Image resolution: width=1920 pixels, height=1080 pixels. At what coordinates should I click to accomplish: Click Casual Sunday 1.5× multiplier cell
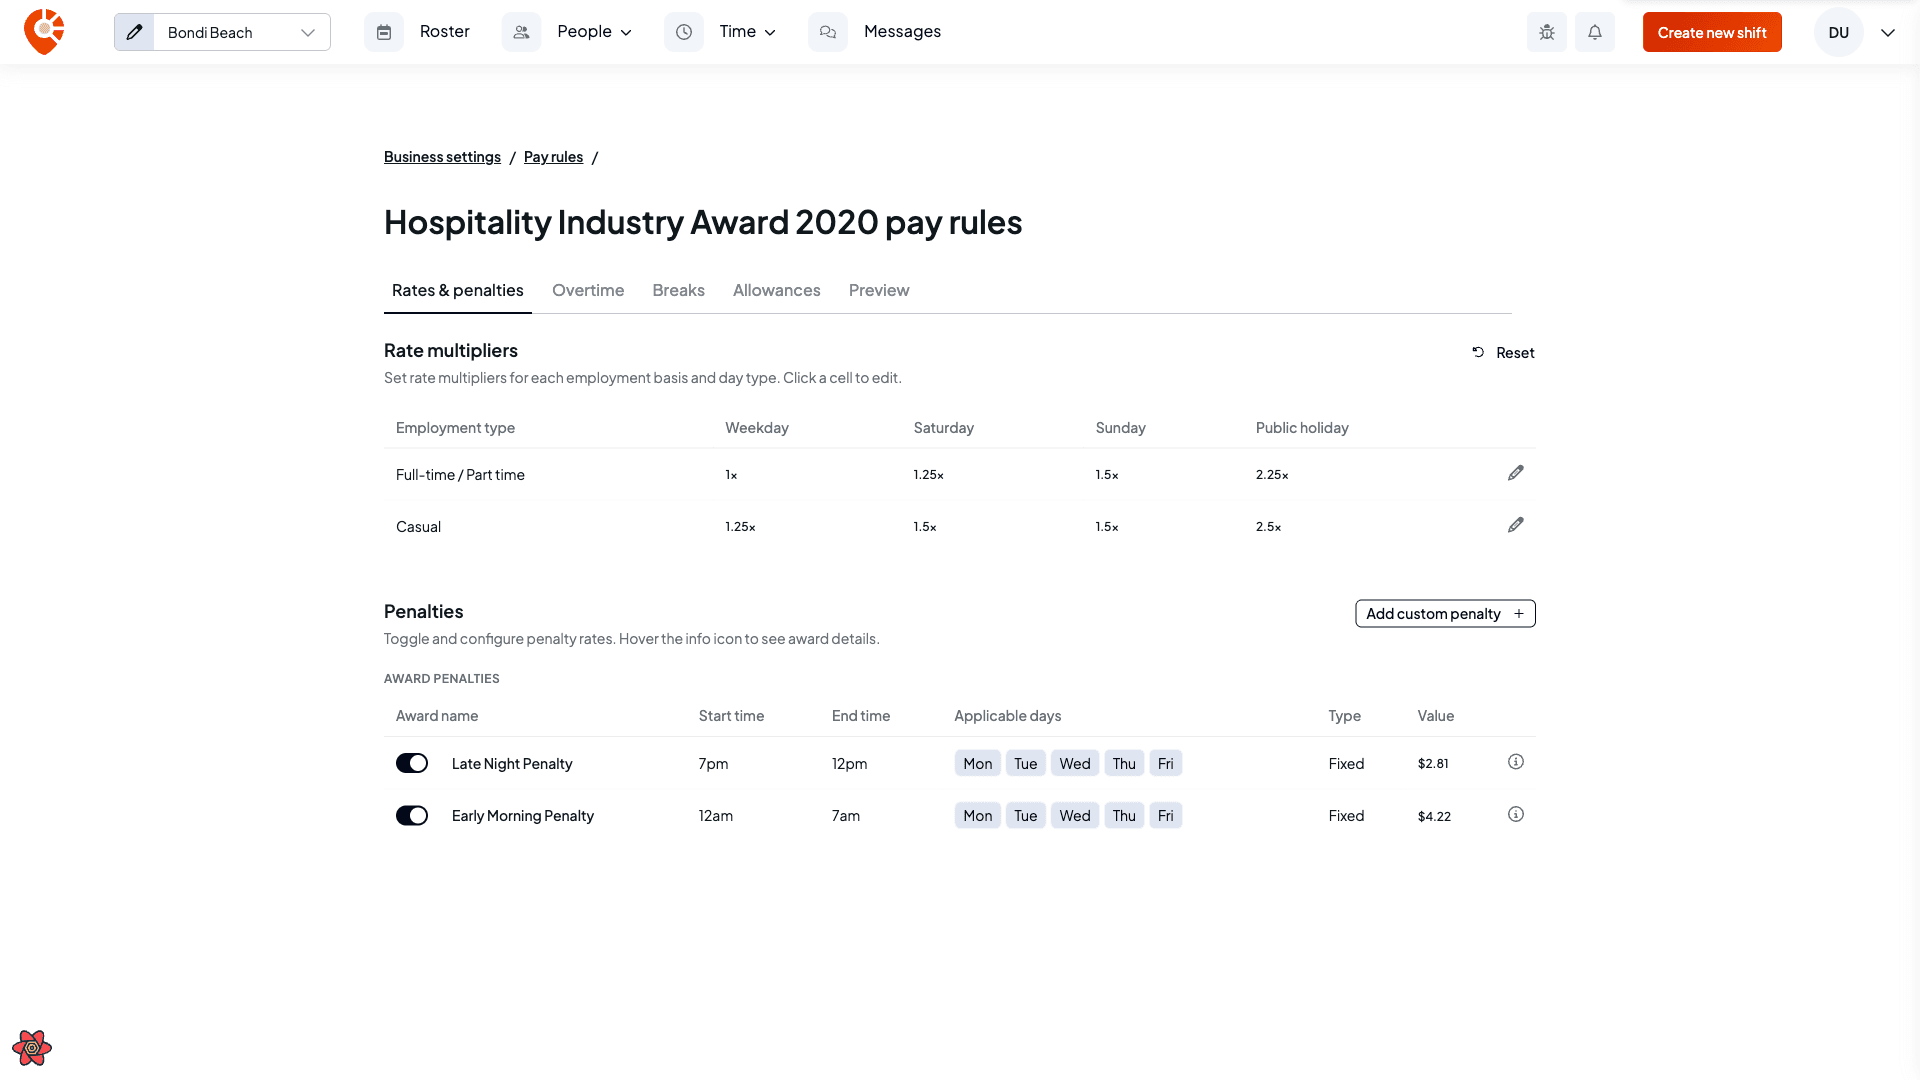point(1107,527)
